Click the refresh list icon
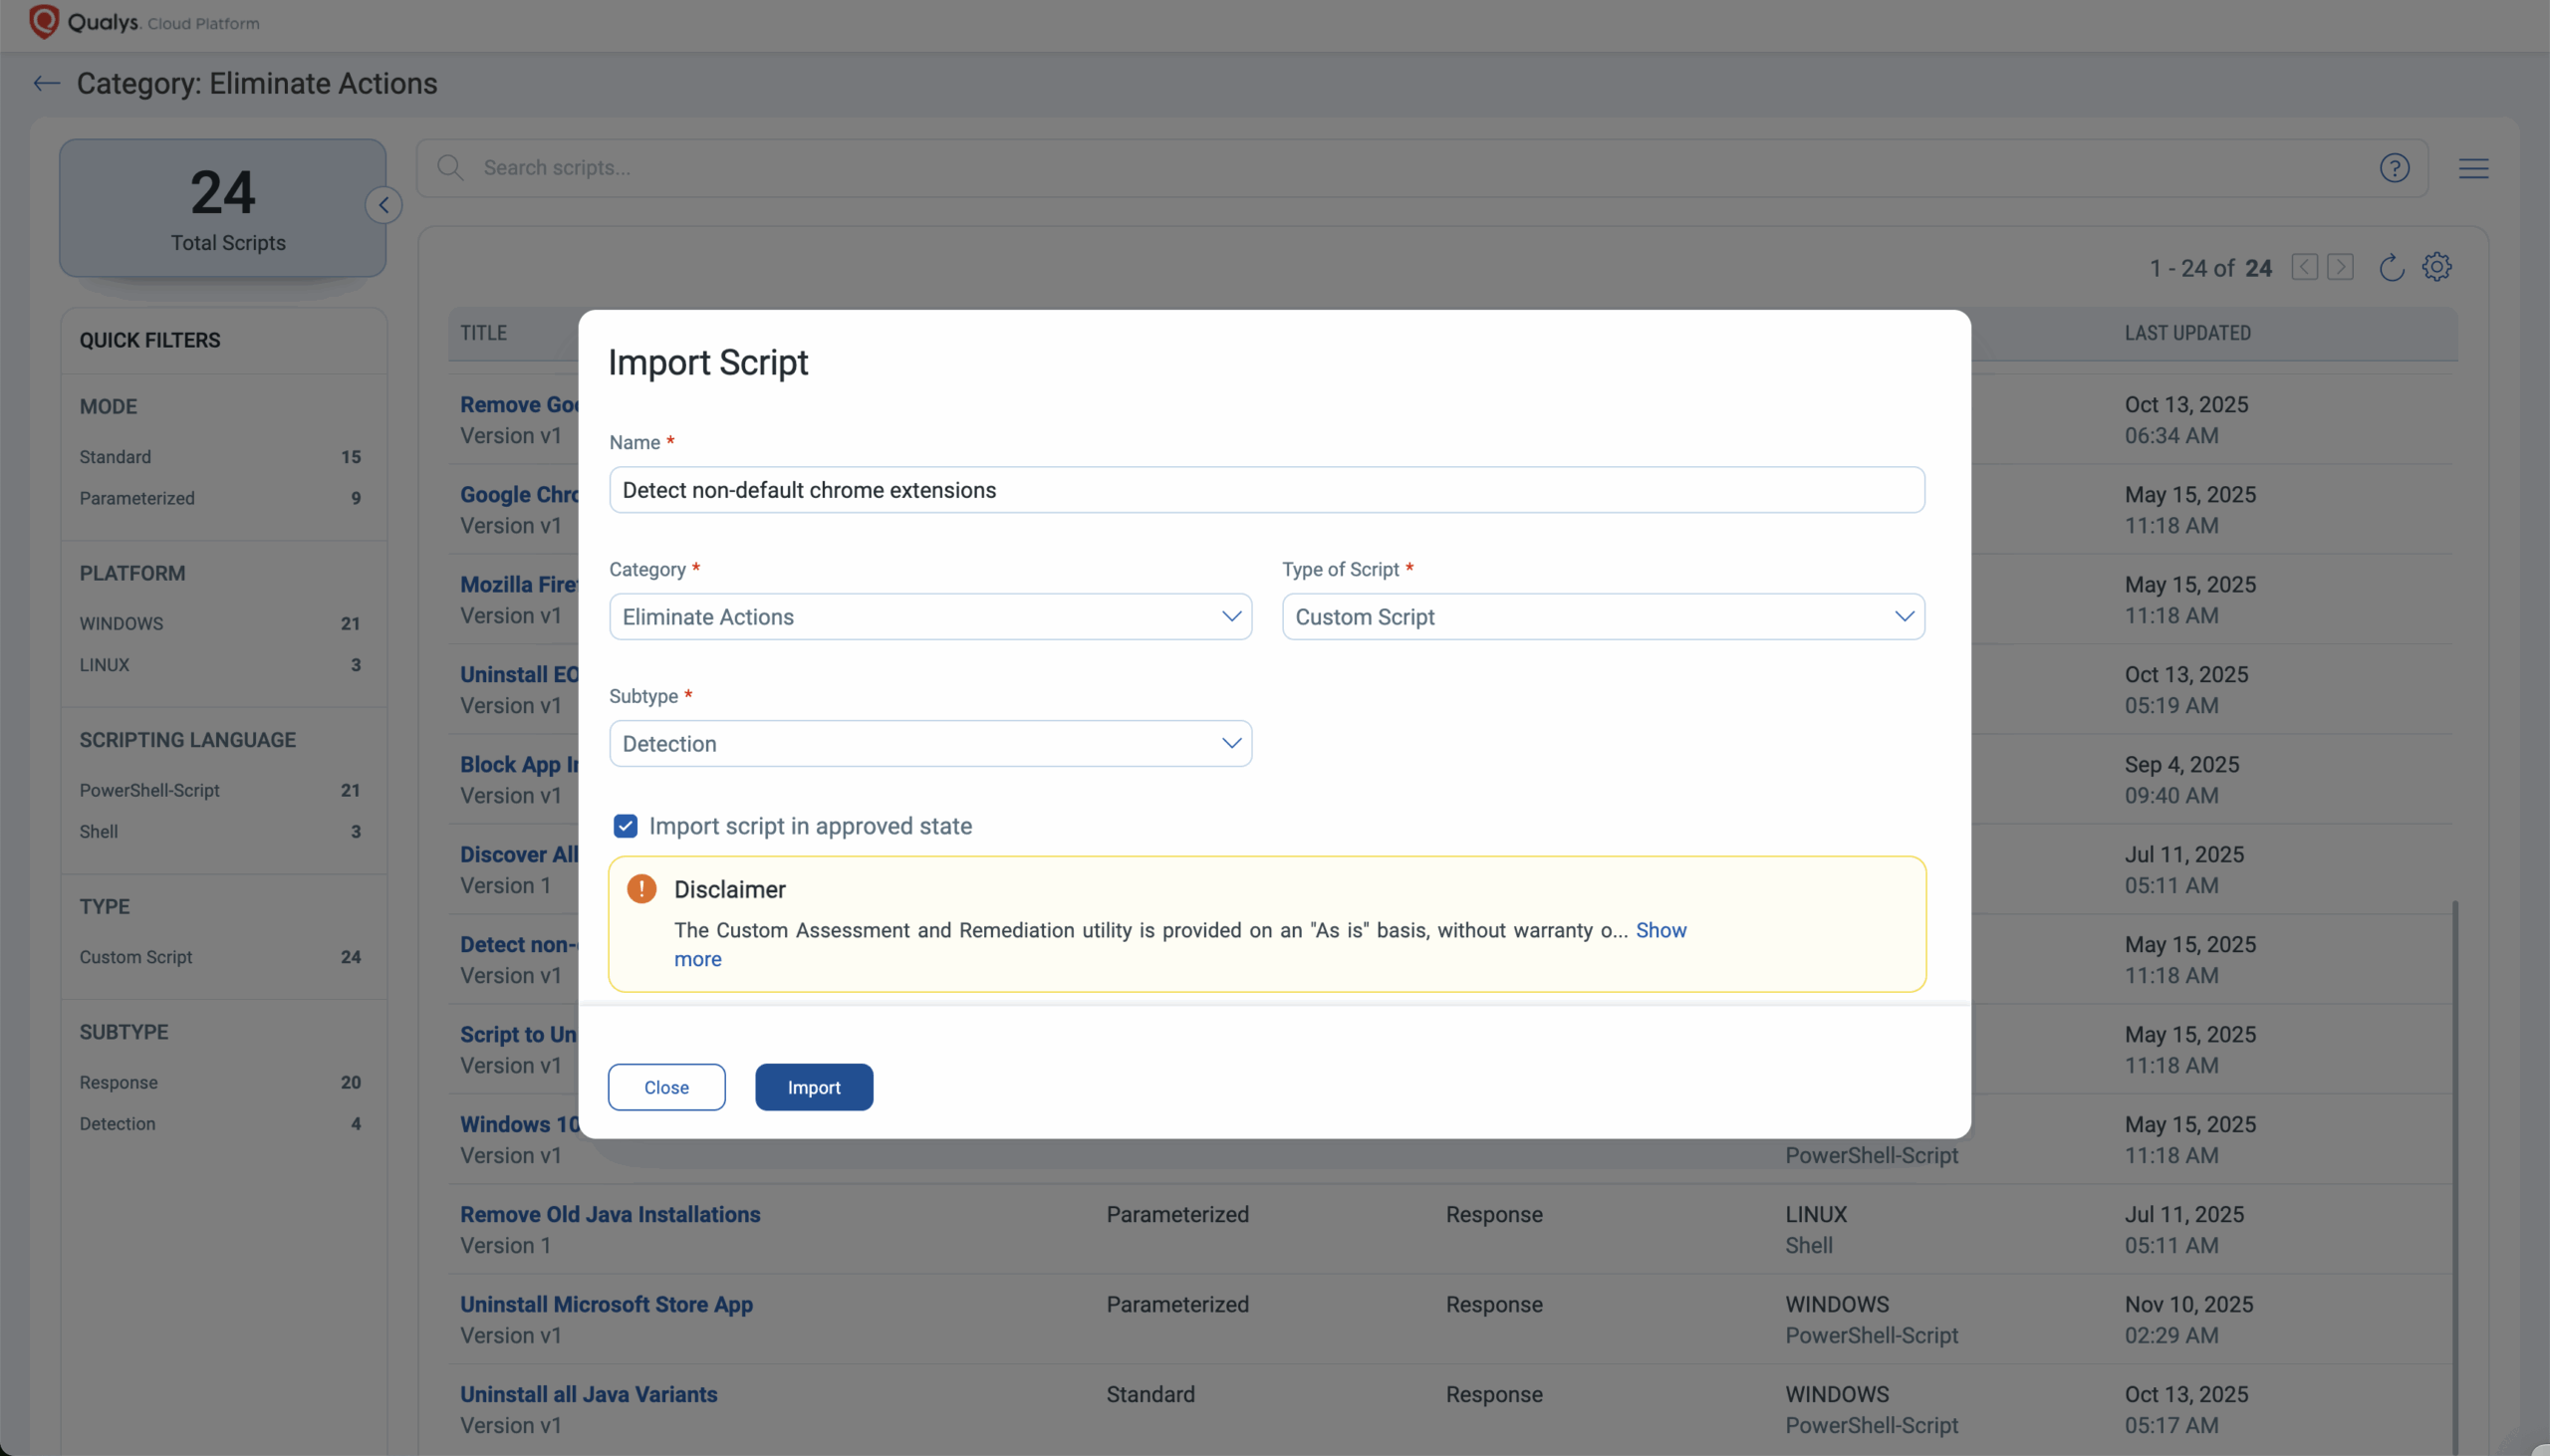The height and width of the screenshot is (1456, 2550). point(2391,268)
